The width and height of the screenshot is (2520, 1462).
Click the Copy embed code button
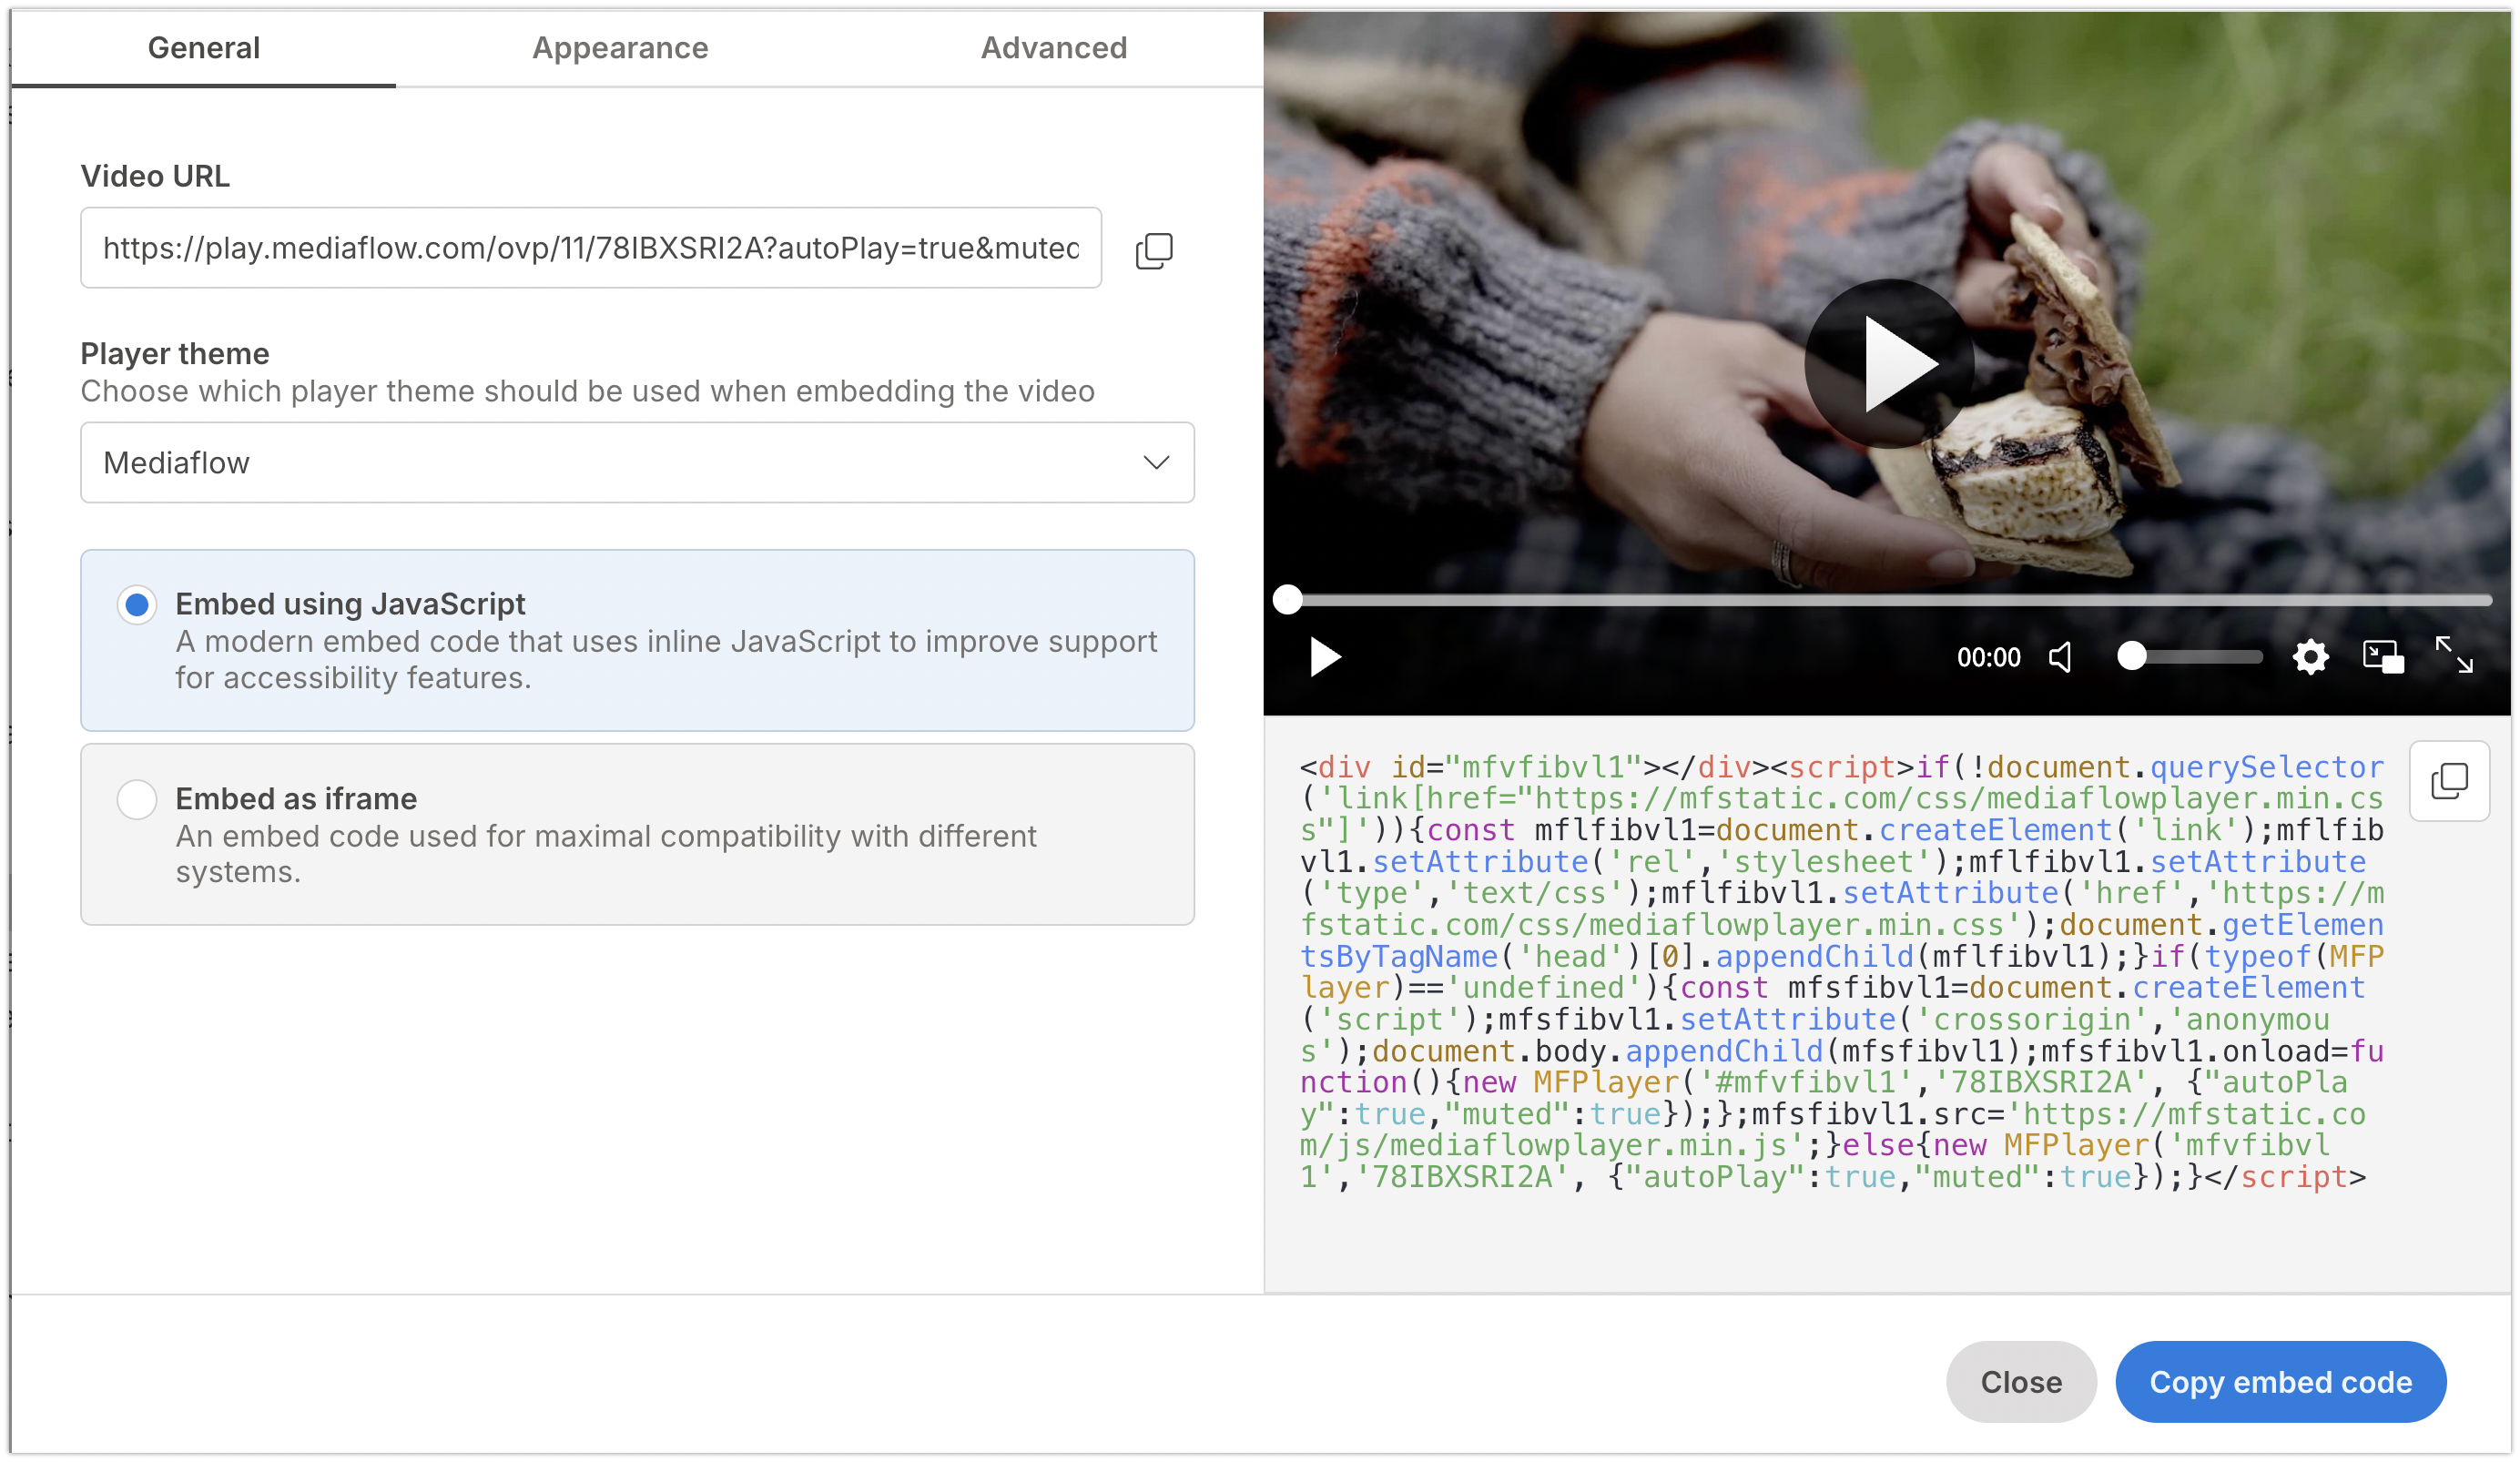click(x=2280, y=1382)
